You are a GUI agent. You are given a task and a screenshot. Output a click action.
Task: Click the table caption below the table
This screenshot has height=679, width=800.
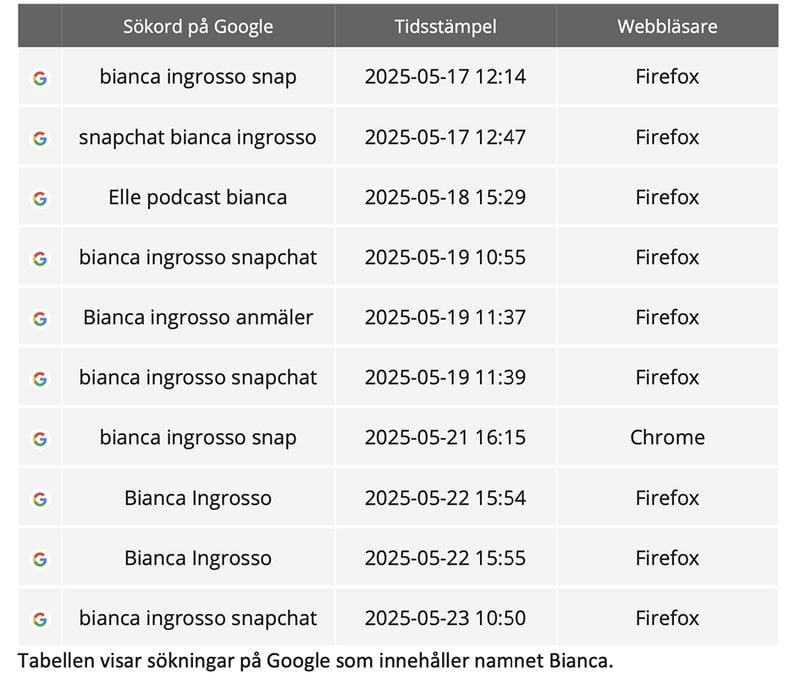click(315, 661)
